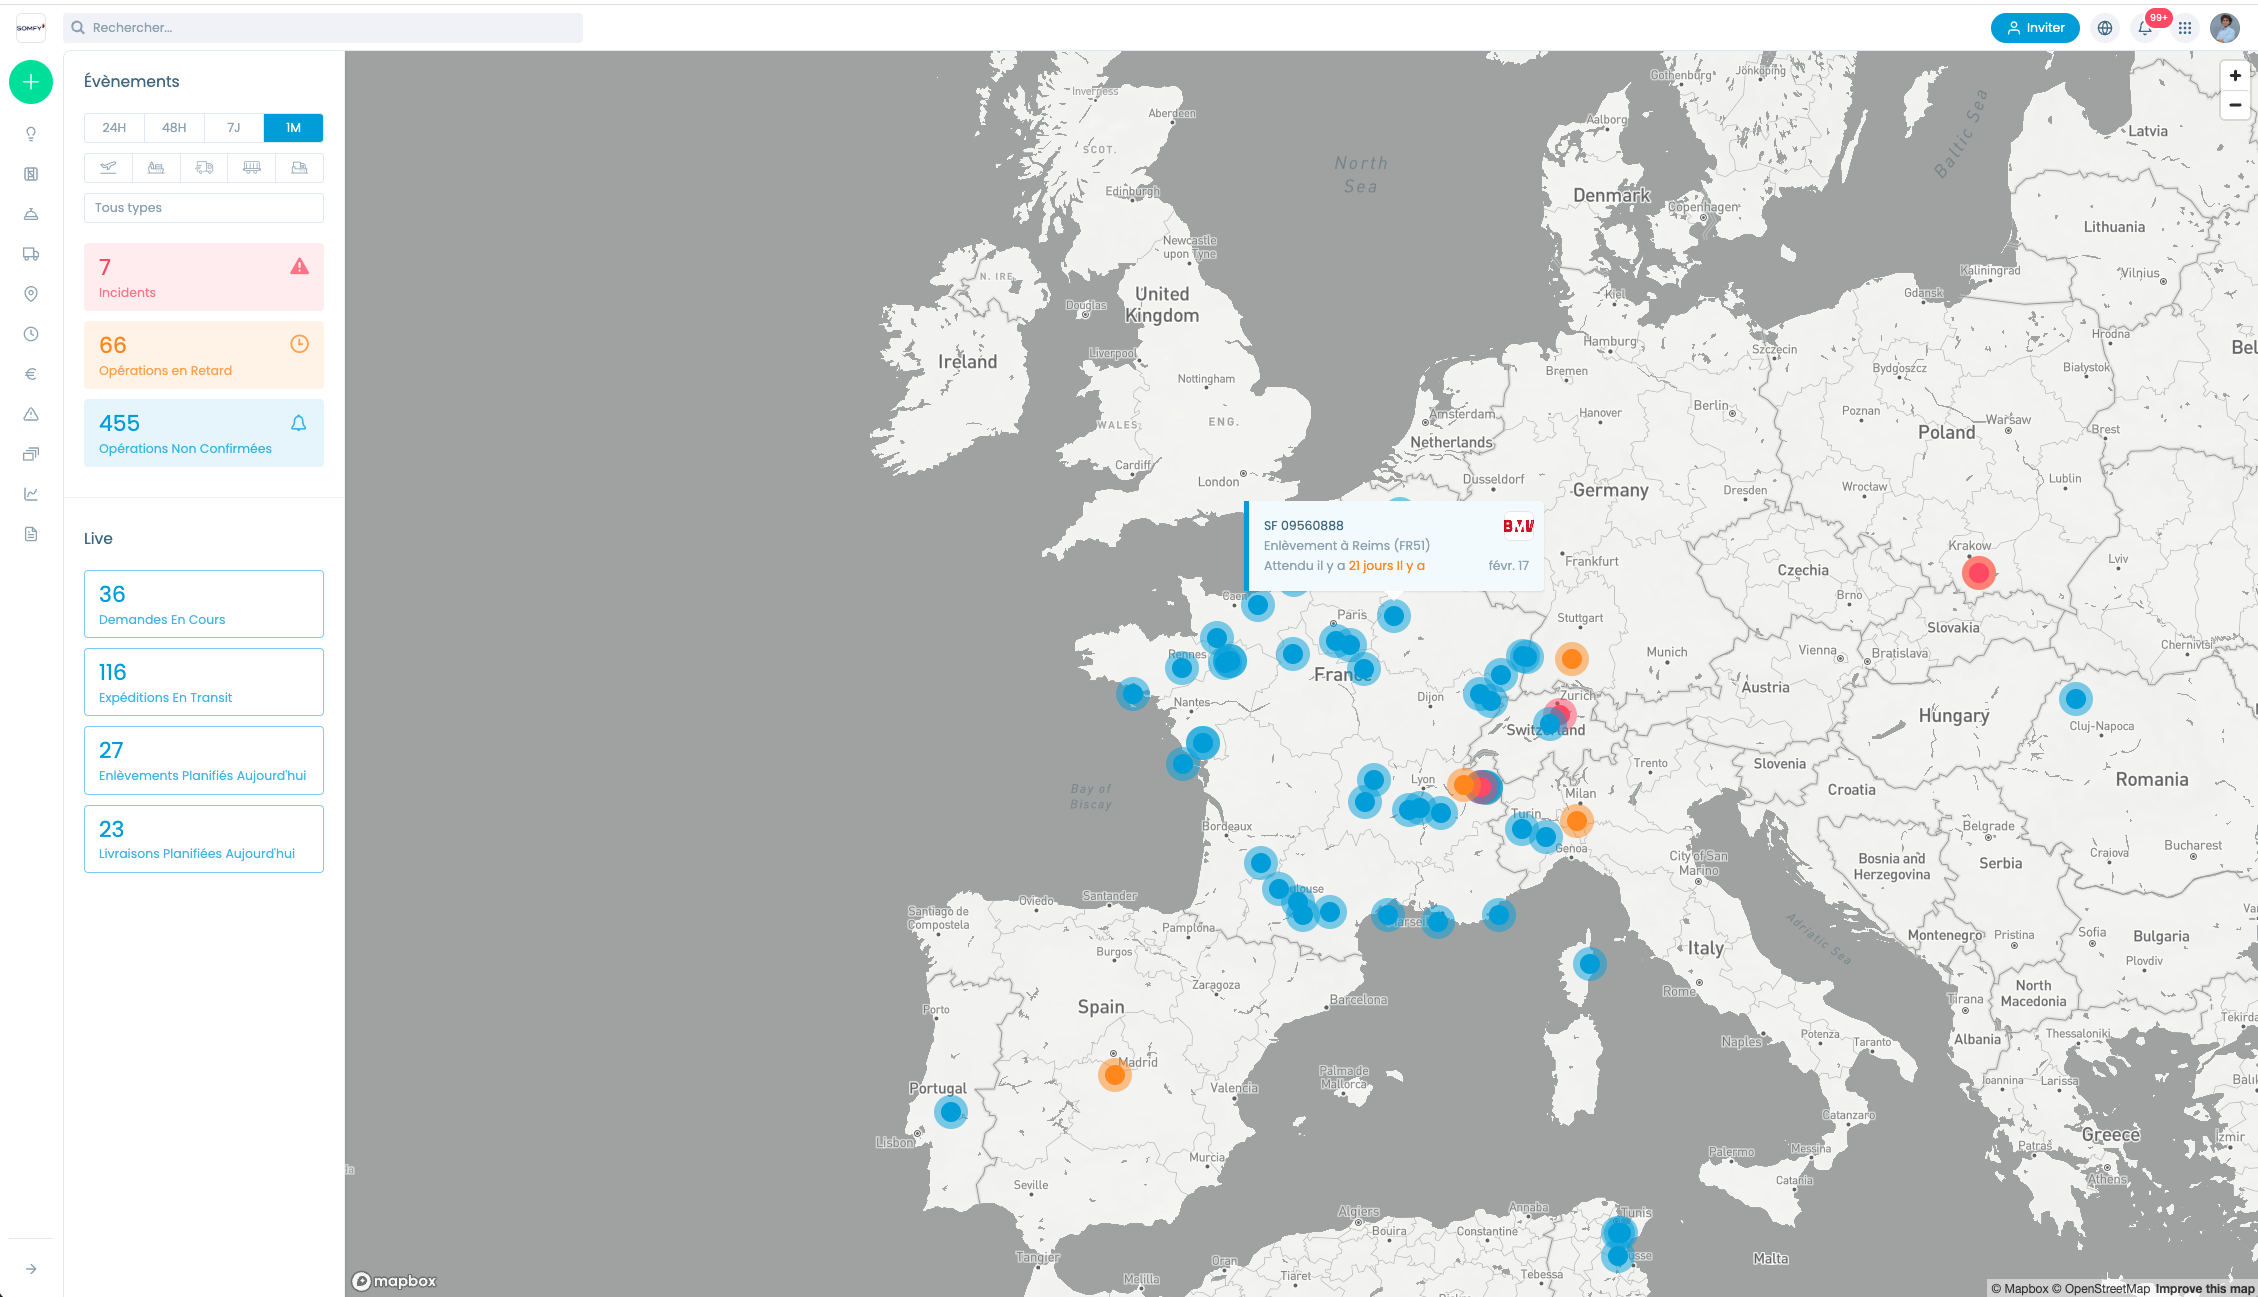Select the 7J time range tab
The image size is (2258, 1297).
pos(233,128)
